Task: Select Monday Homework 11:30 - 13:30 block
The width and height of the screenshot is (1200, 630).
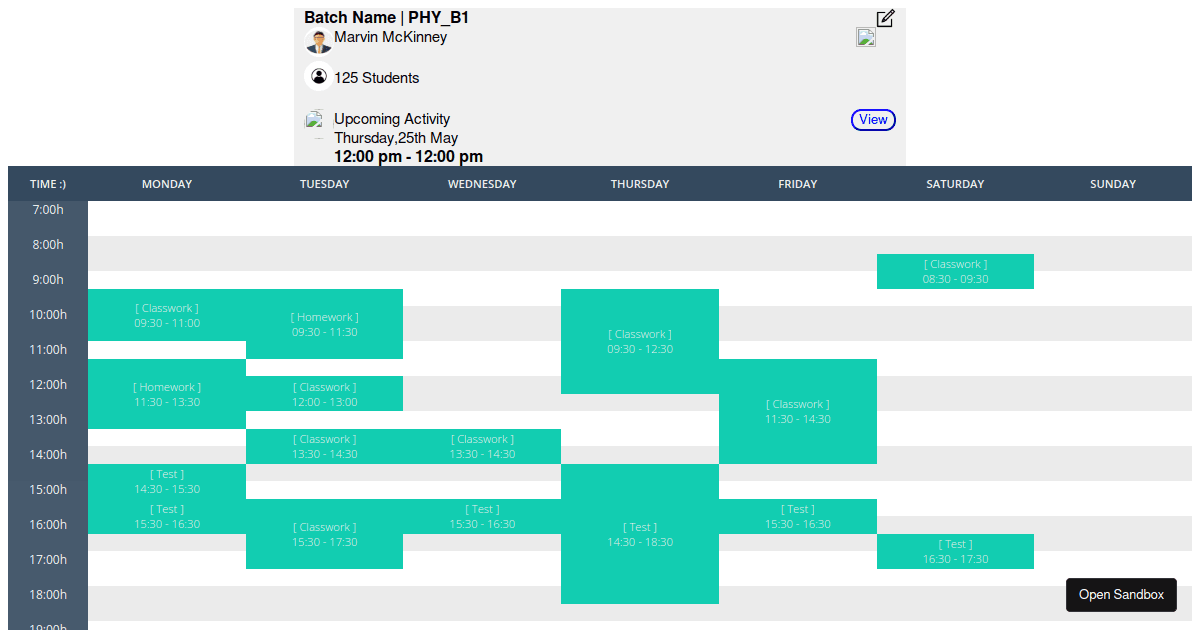Action: pyautogui.click(x=167, y=394)
